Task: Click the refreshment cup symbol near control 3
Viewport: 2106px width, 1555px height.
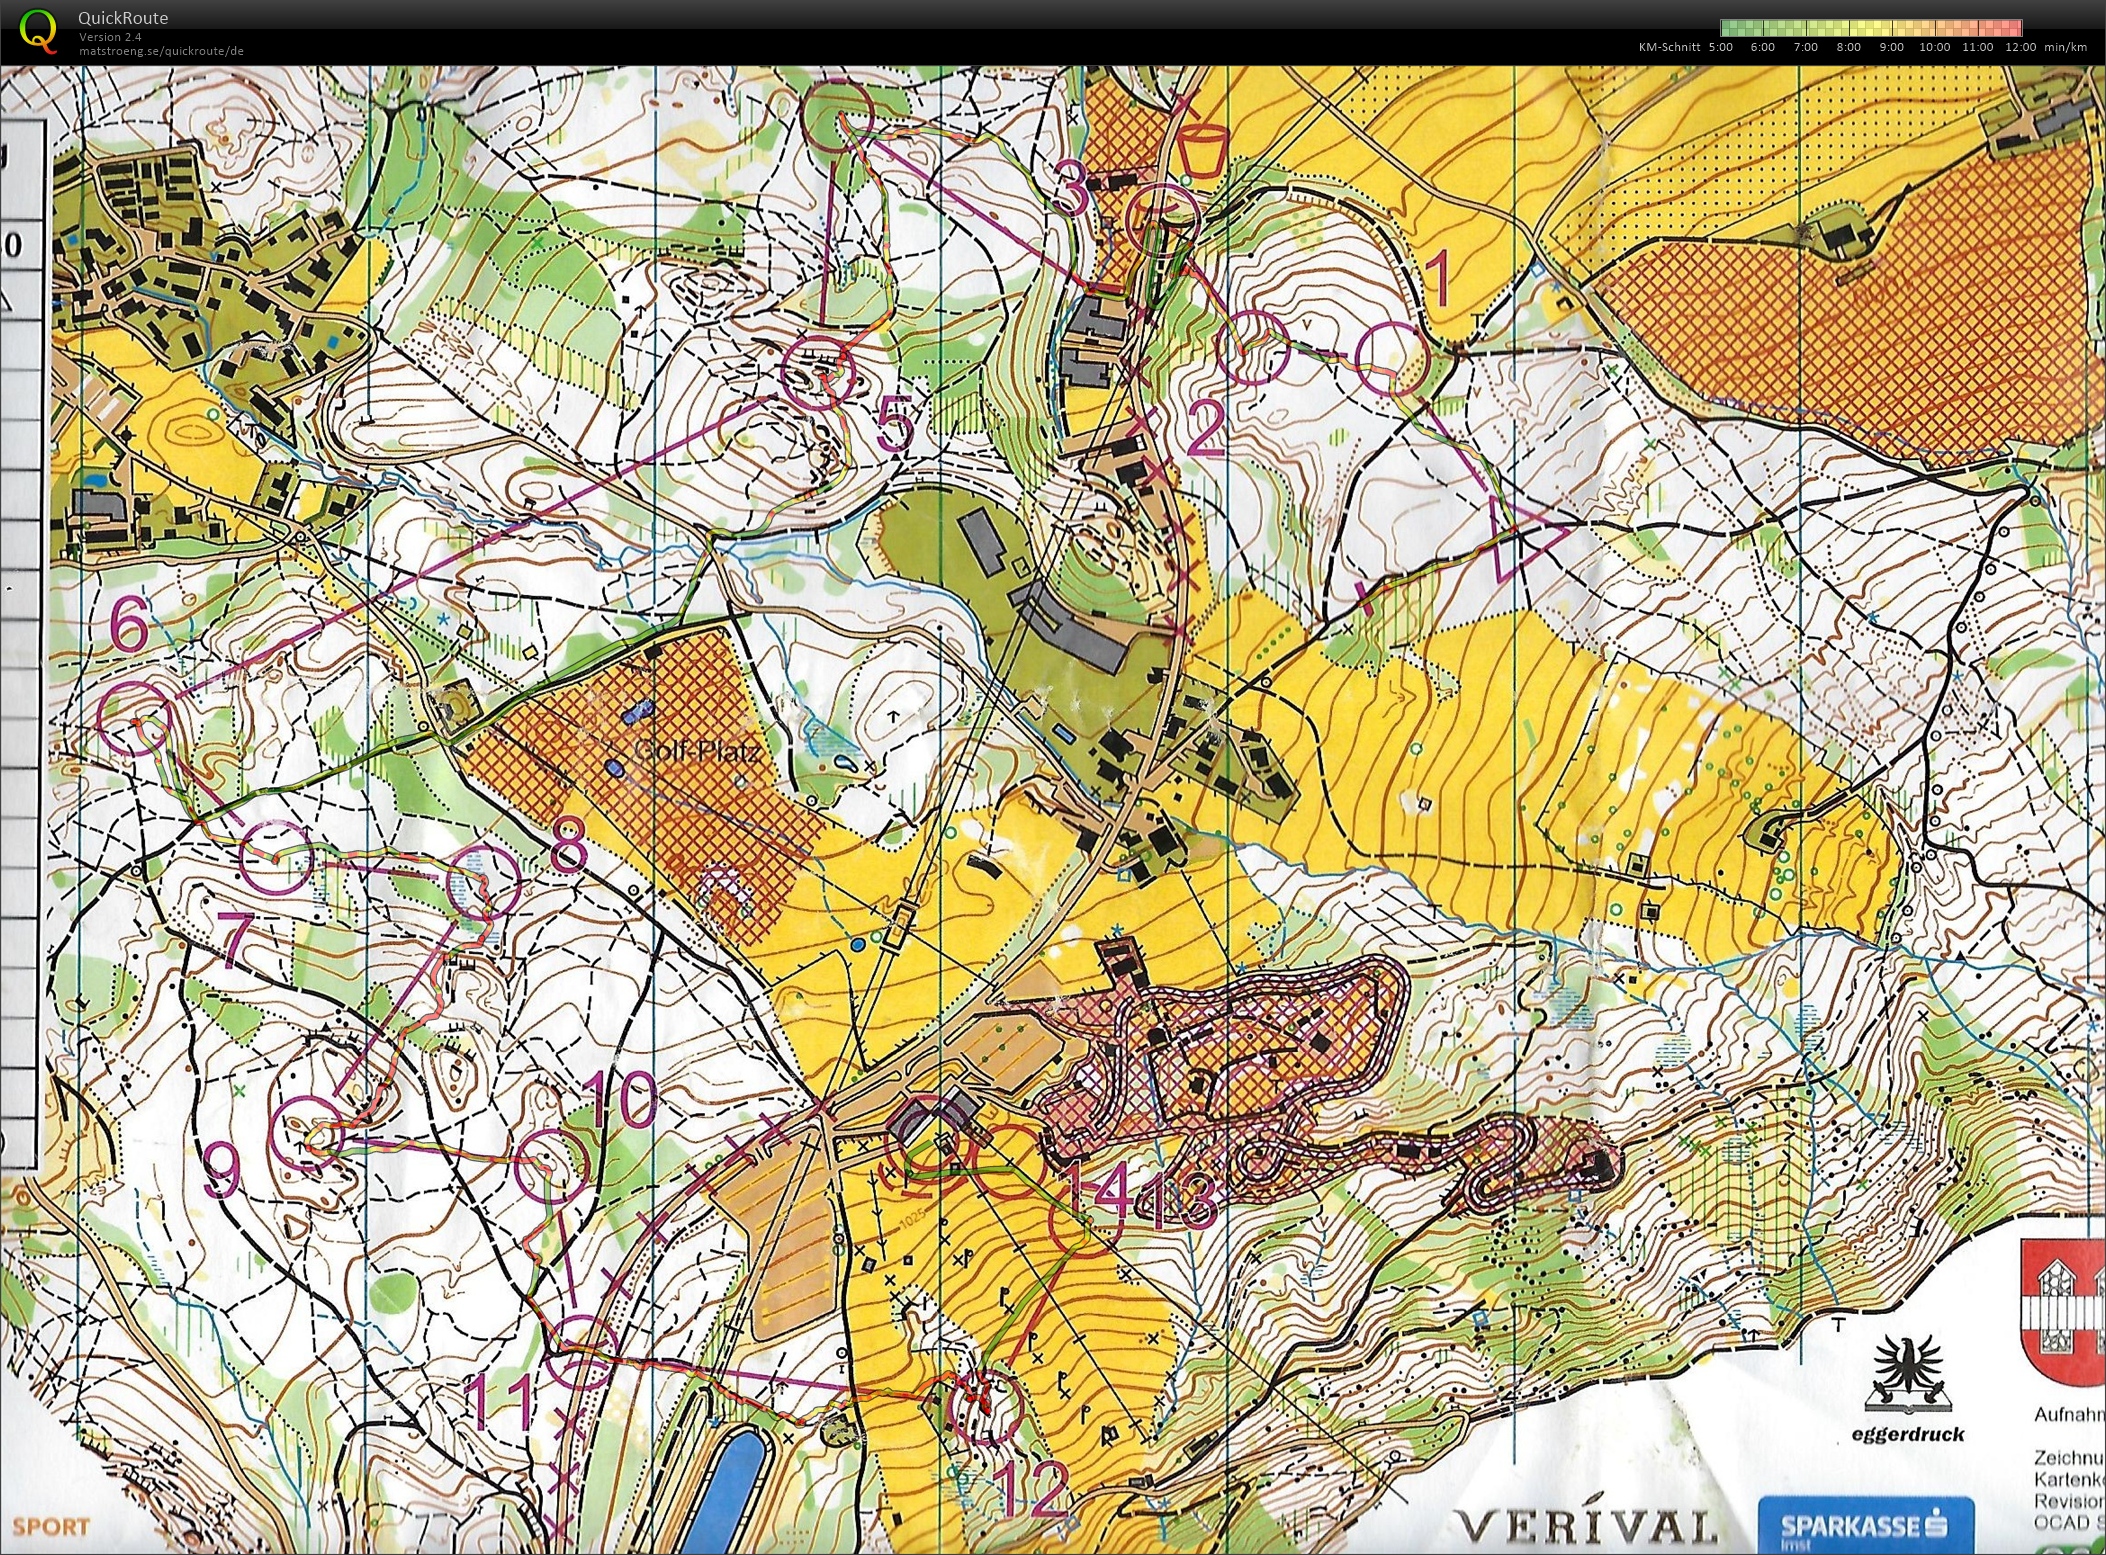Action: (1203, 150)
